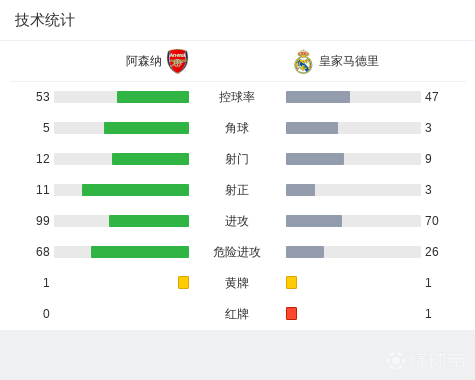Click Arsenal's green 控球率 possession bar

pyautogui.click(x=153, y=97)
